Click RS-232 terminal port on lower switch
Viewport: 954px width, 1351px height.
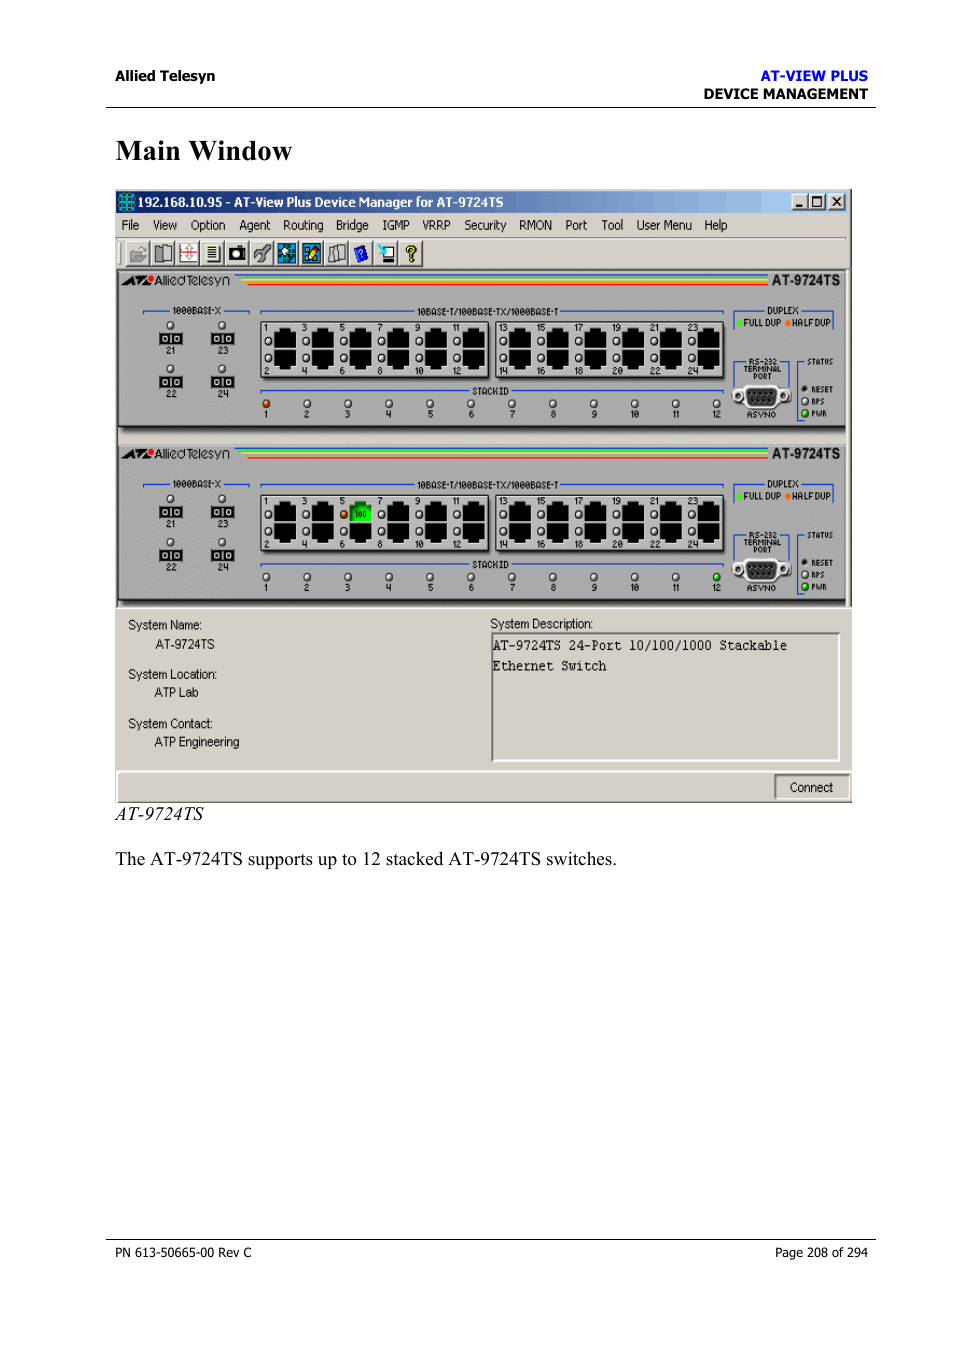point(761,570)
